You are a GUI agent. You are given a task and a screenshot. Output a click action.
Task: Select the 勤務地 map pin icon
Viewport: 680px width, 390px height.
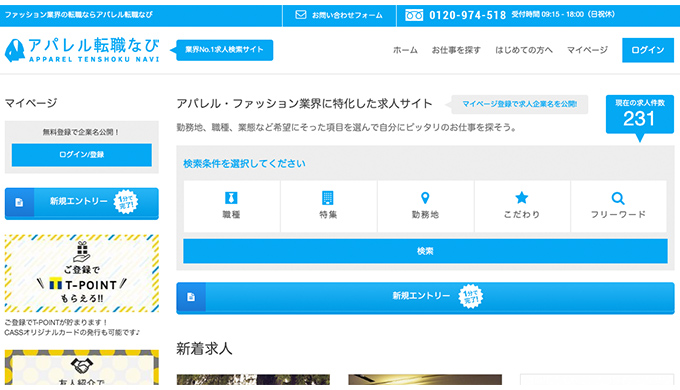pos(425,198)
